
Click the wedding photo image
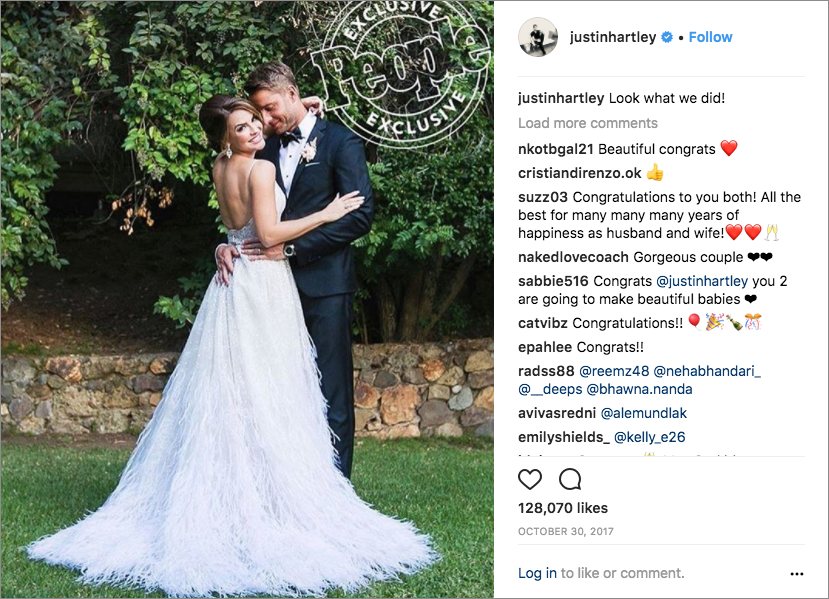click(247, 299)
